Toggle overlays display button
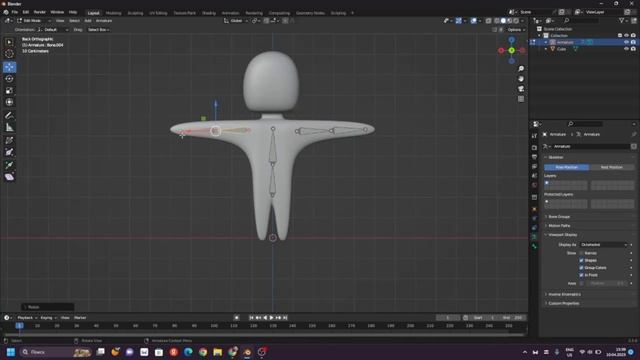Image resolution: width=640 pixels, height=360 pixels. pyautogui.click(x=473, y=21)
